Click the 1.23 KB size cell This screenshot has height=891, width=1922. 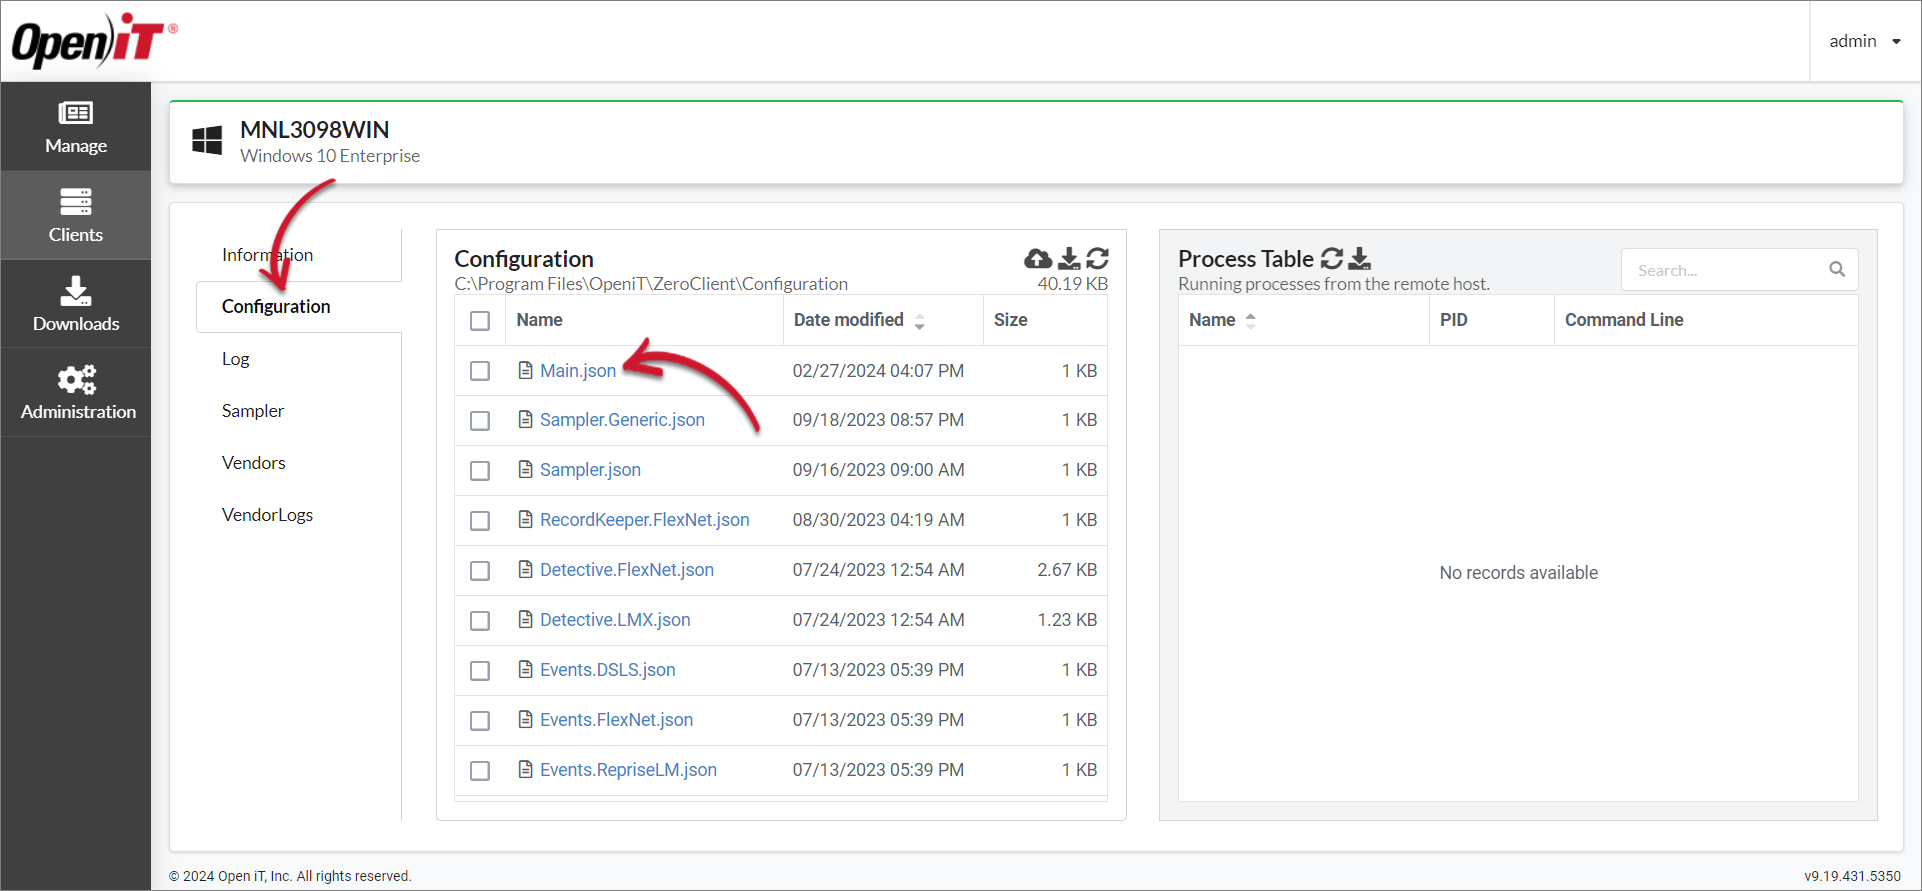coord(1067,620)
